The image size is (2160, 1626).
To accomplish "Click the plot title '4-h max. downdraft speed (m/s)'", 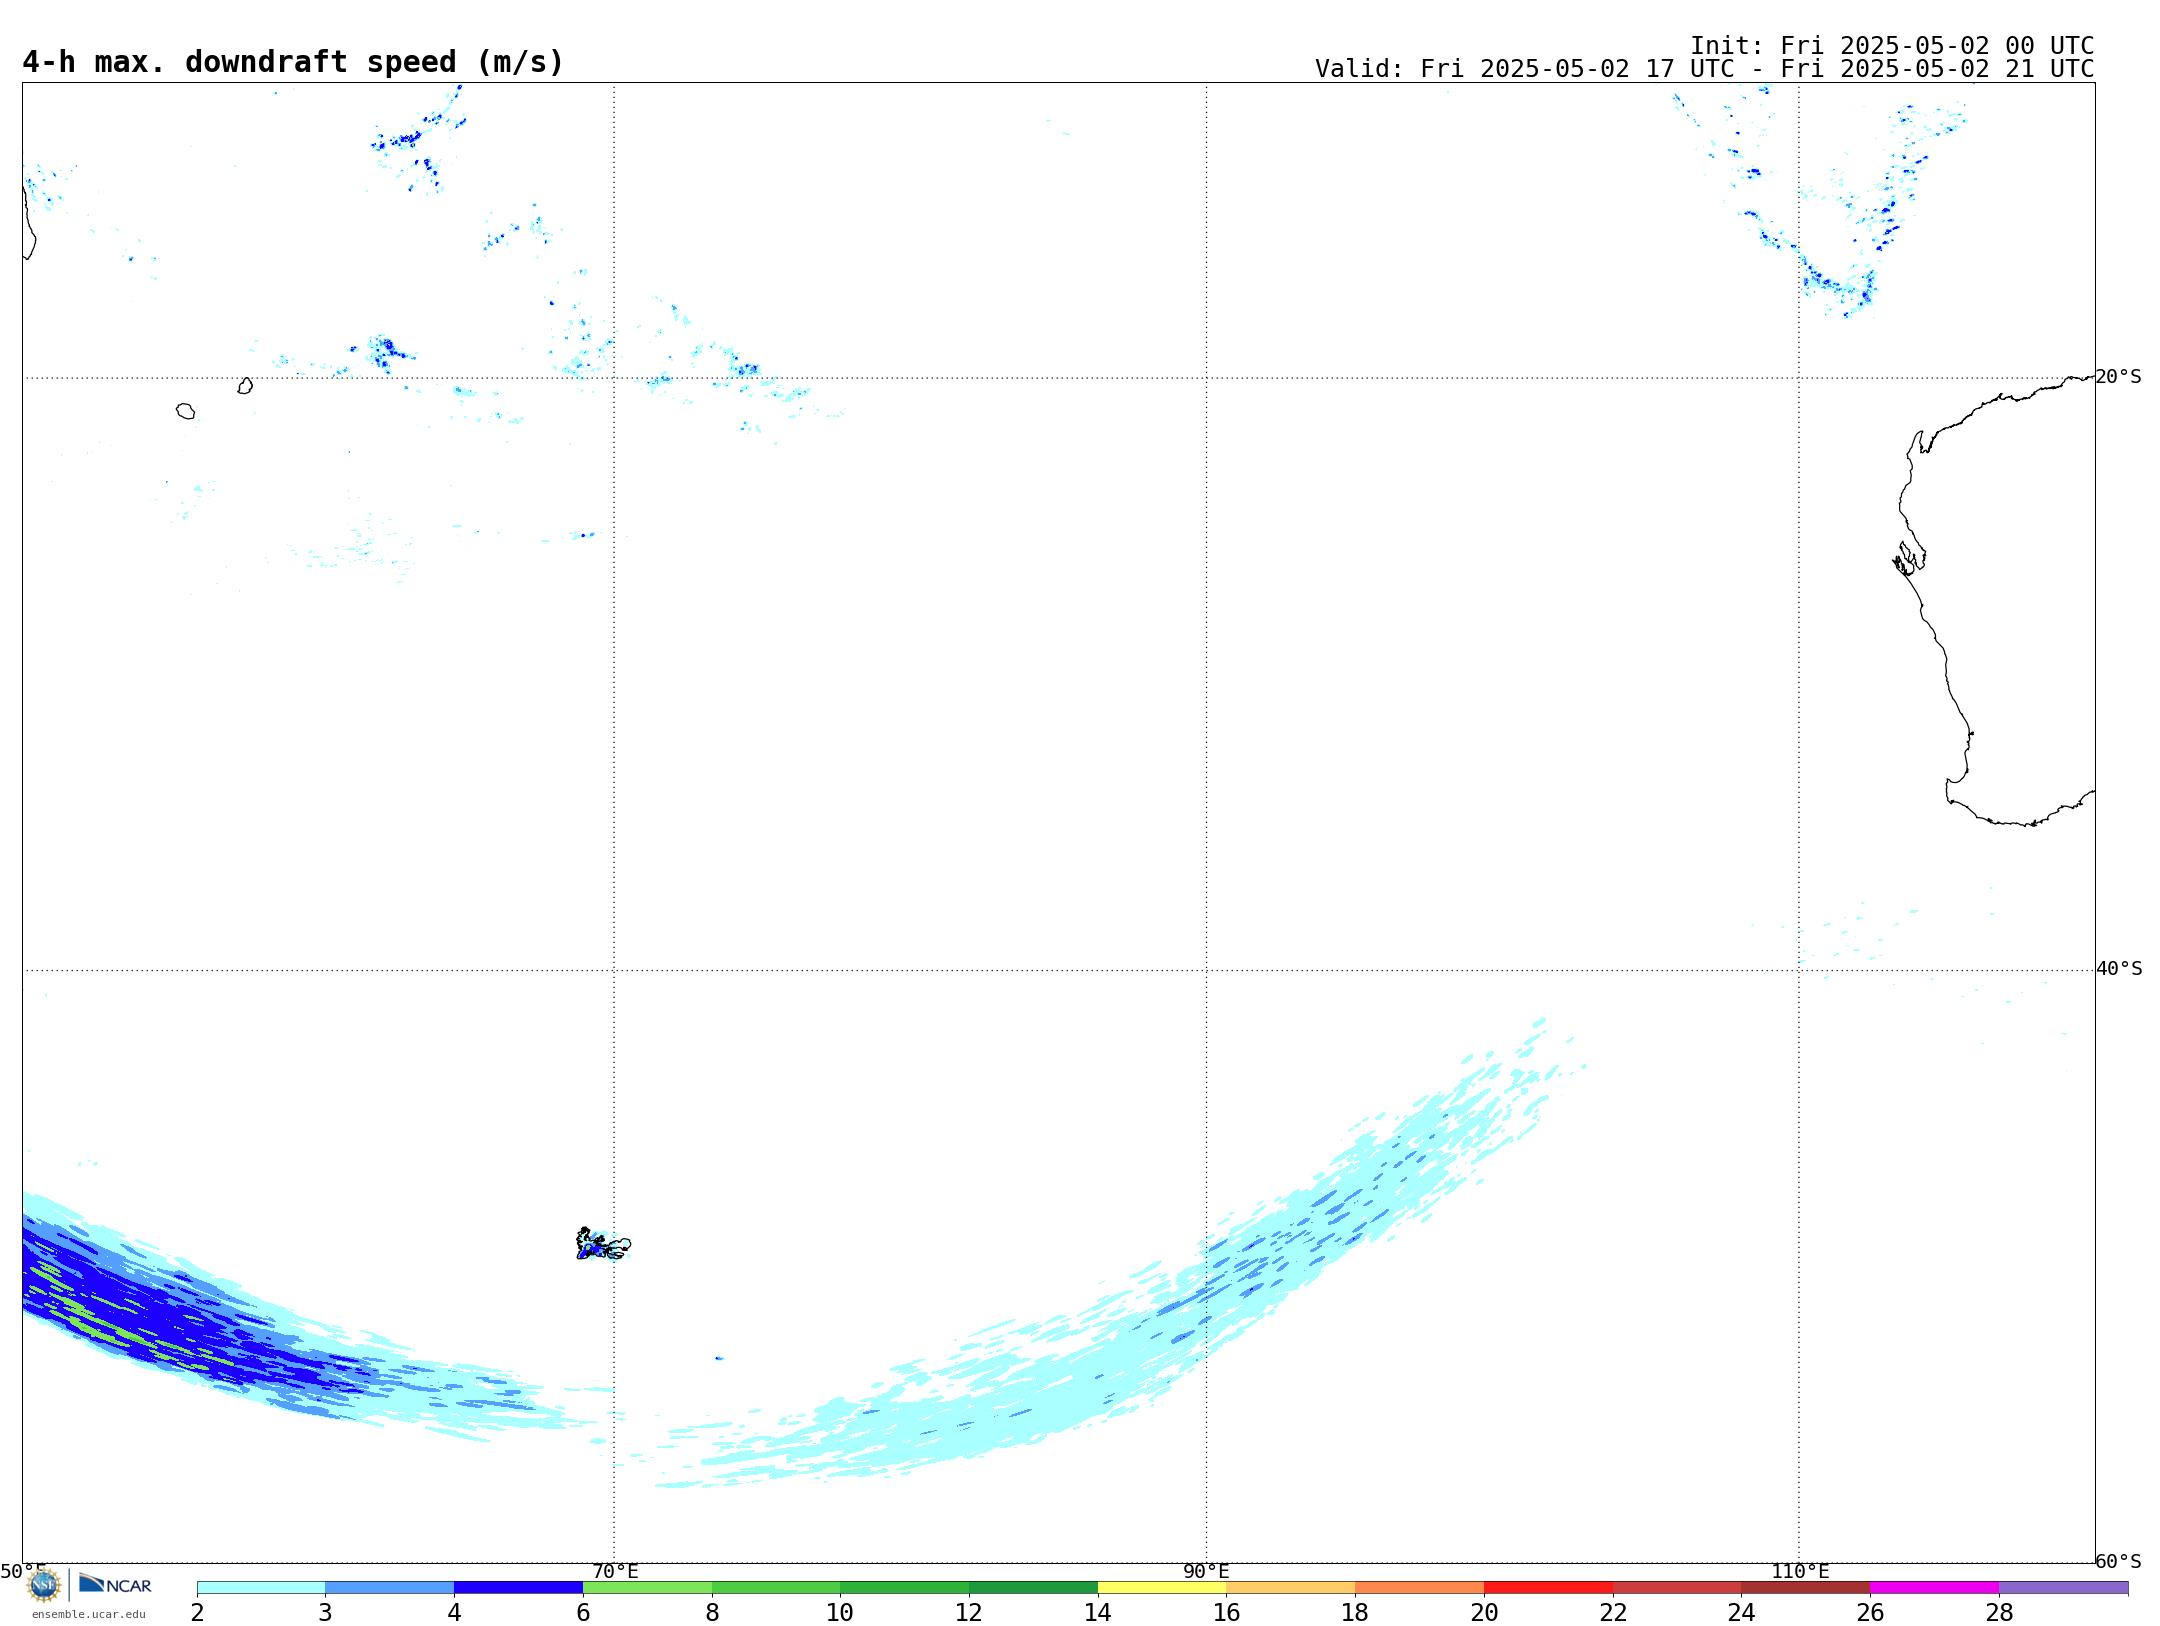I will (x=293, y=62).
